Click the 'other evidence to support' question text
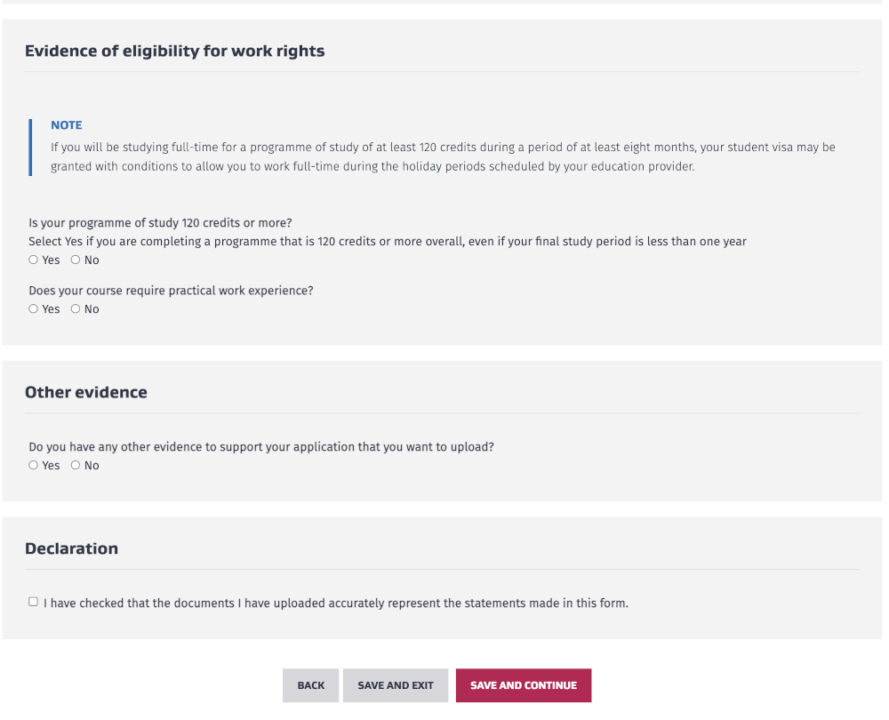Screen dimensions: 889x720 pos(261,447)
